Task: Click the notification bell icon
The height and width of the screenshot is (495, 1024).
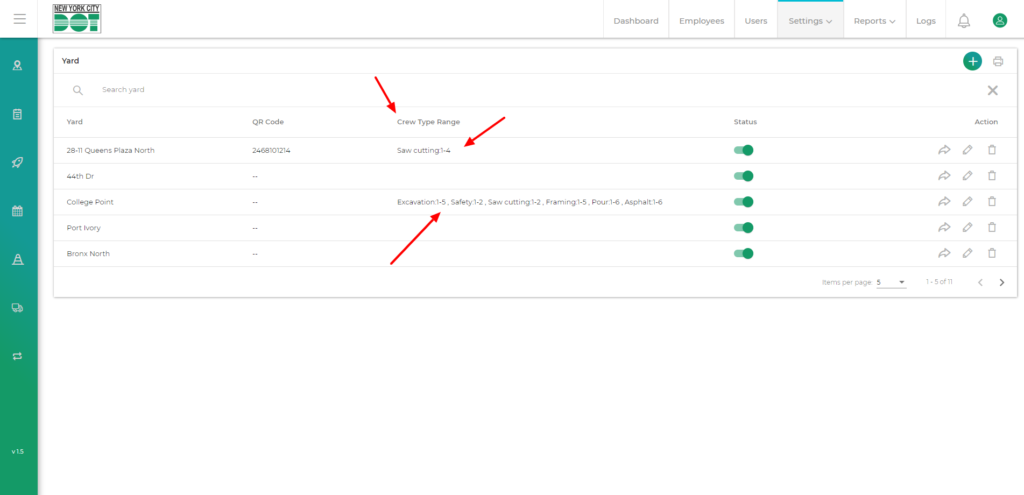Action: point(963,20)
